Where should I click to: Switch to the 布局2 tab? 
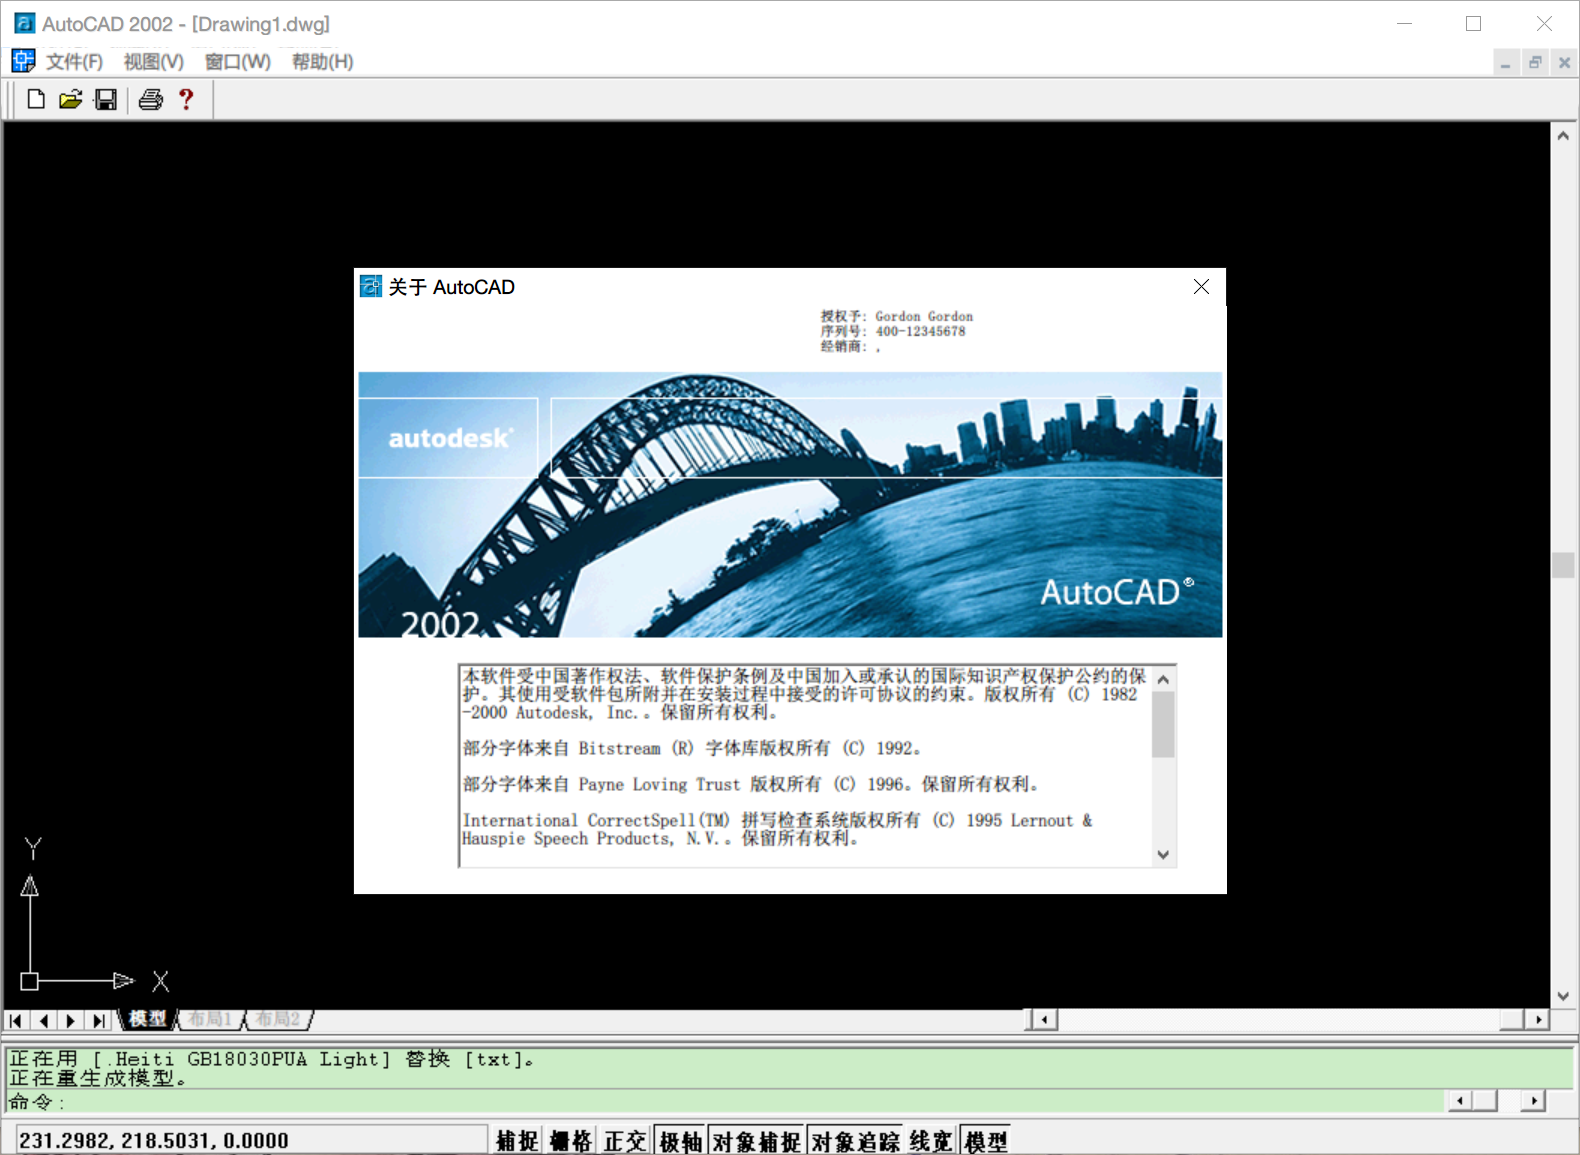278,1019
